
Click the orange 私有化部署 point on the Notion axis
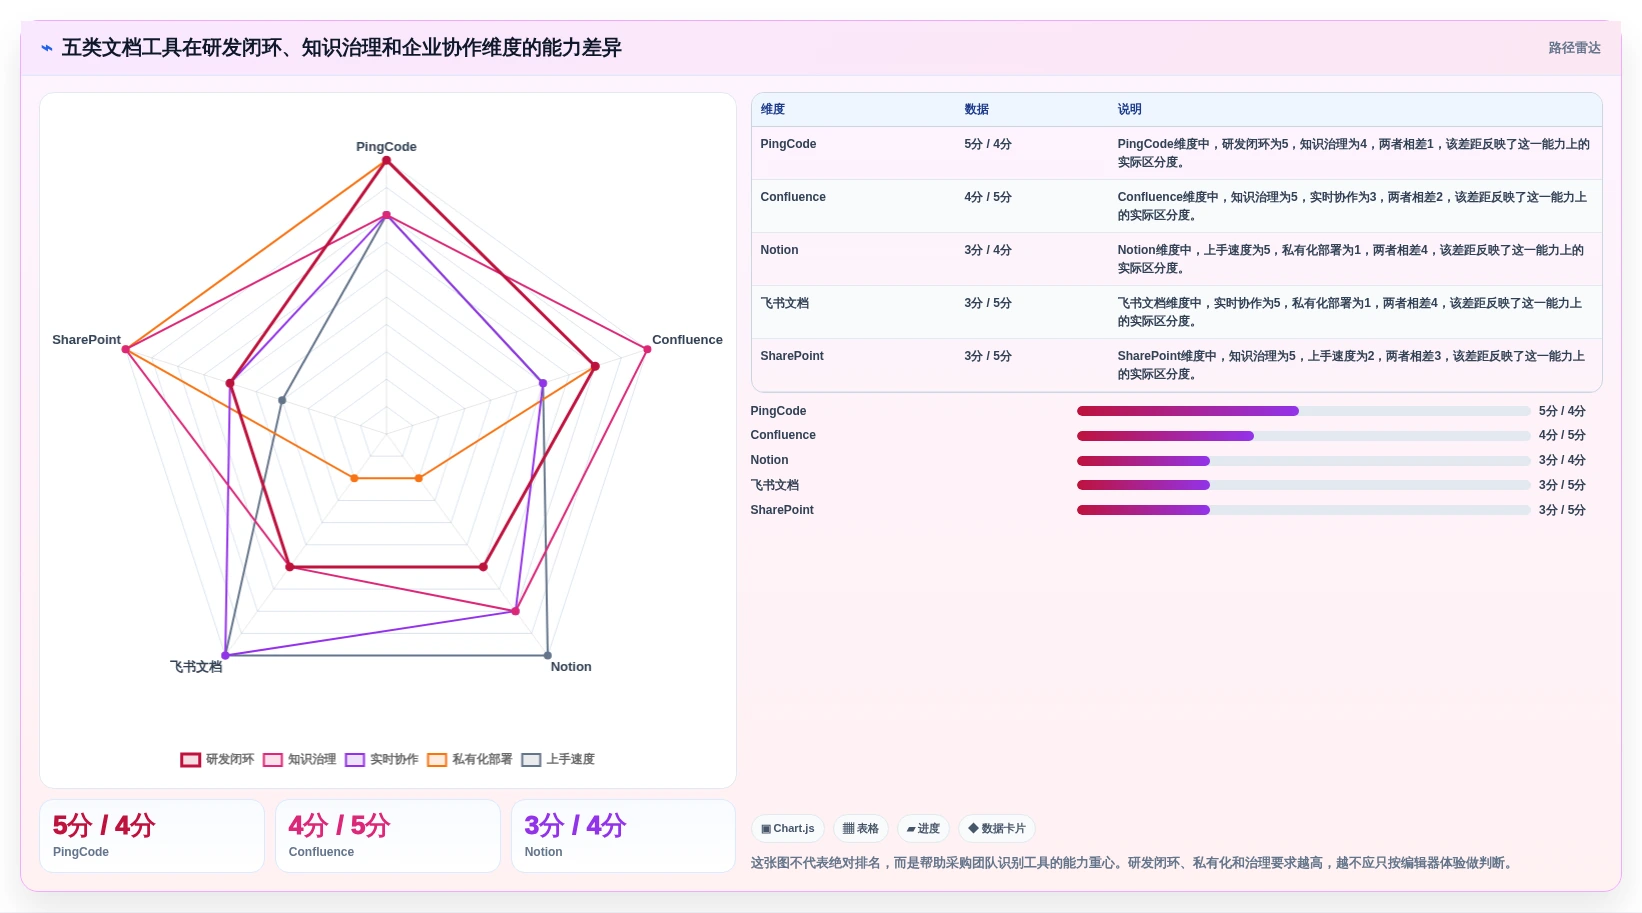(x=418, y=478)
